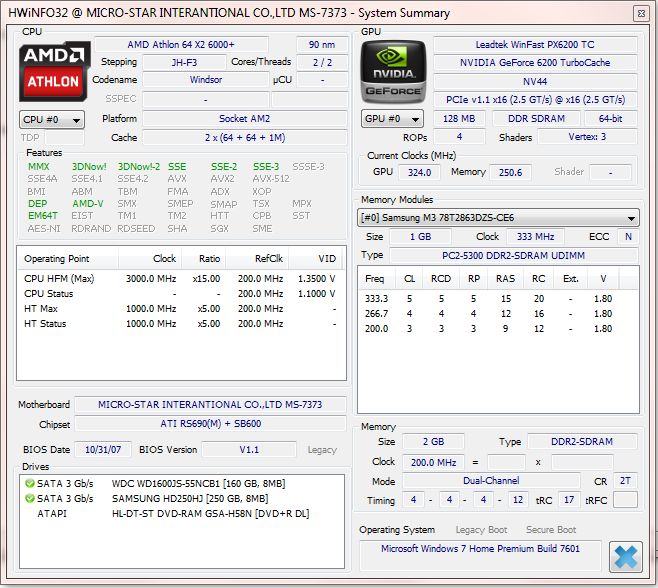This screenshot has height=588, width=658.
Task: Click the BIOS date 10/31/07 field
Action: click(x=103, y=450)
